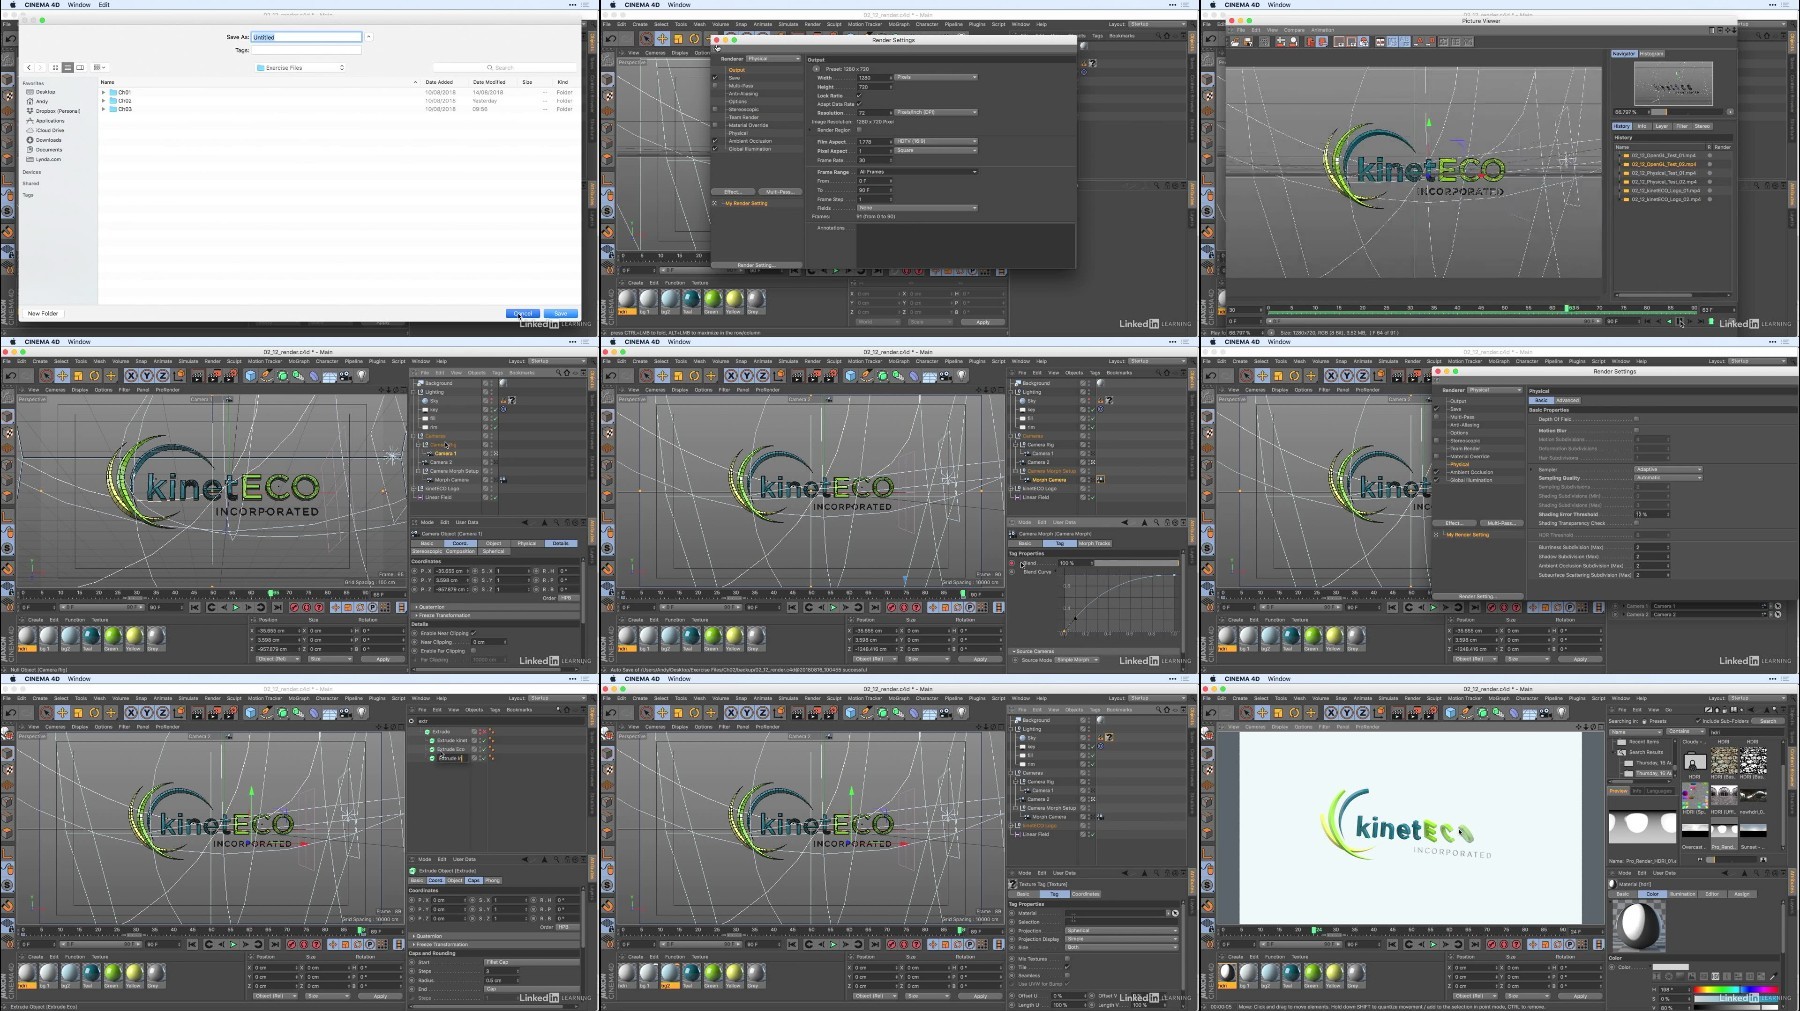Viewport: 1800px width, 1011px height.
Task: Switch the Save dialog to column view
Action: pyautogui.click(x=78, y=67)
